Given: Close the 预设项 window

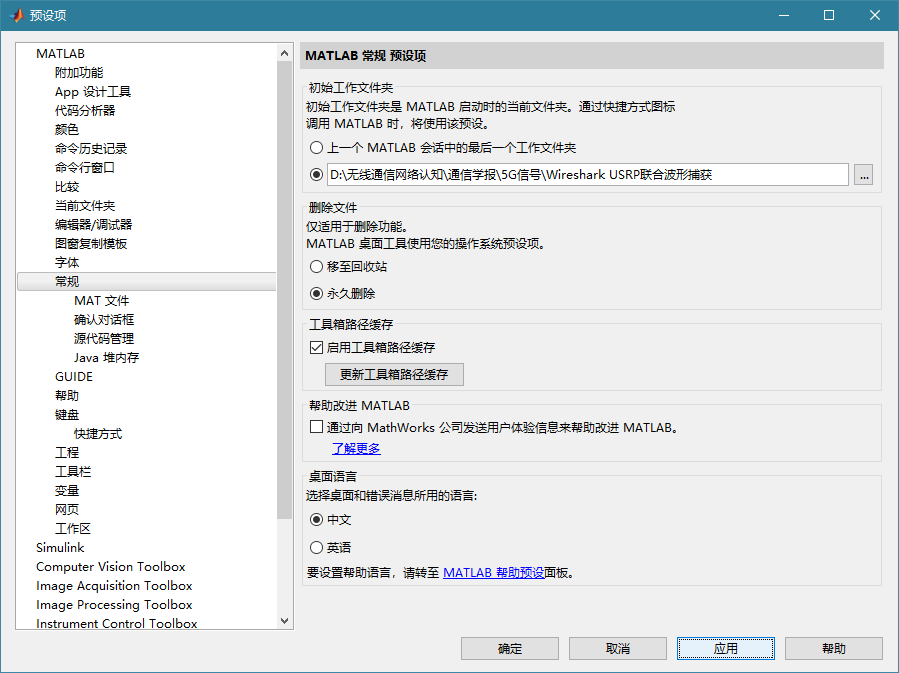Looking at the screenshot, I should (875, 15).
